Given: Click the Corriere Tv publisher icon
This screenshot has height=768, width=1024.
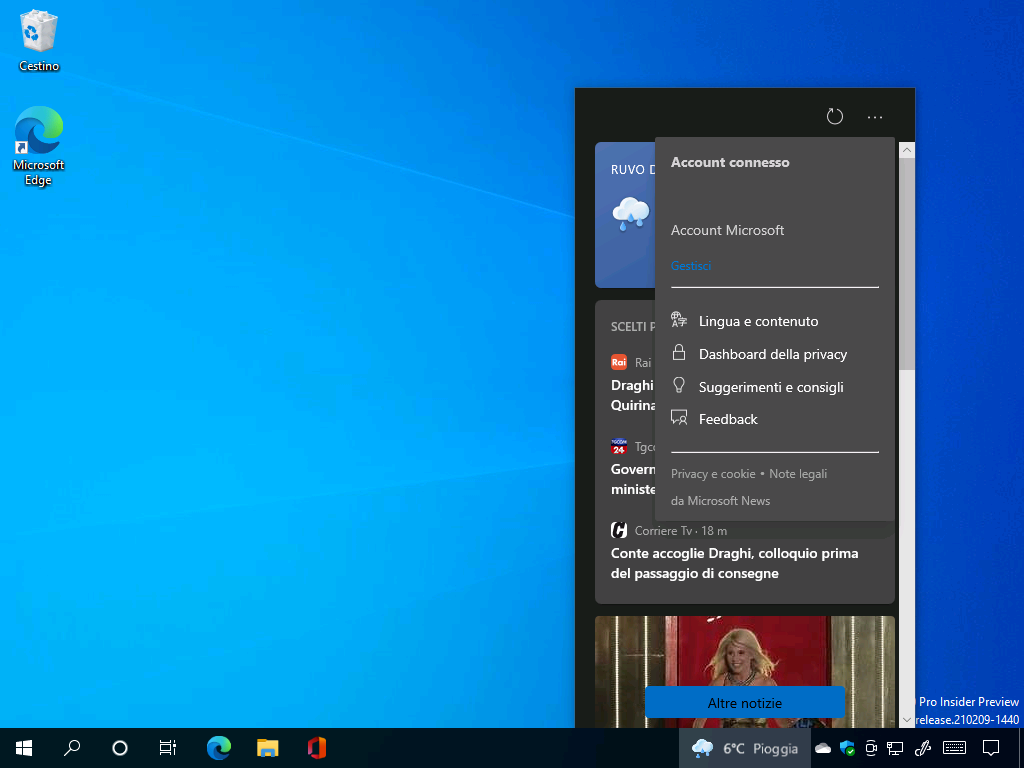Looking at the screenshot, I should tap(618, 530).
